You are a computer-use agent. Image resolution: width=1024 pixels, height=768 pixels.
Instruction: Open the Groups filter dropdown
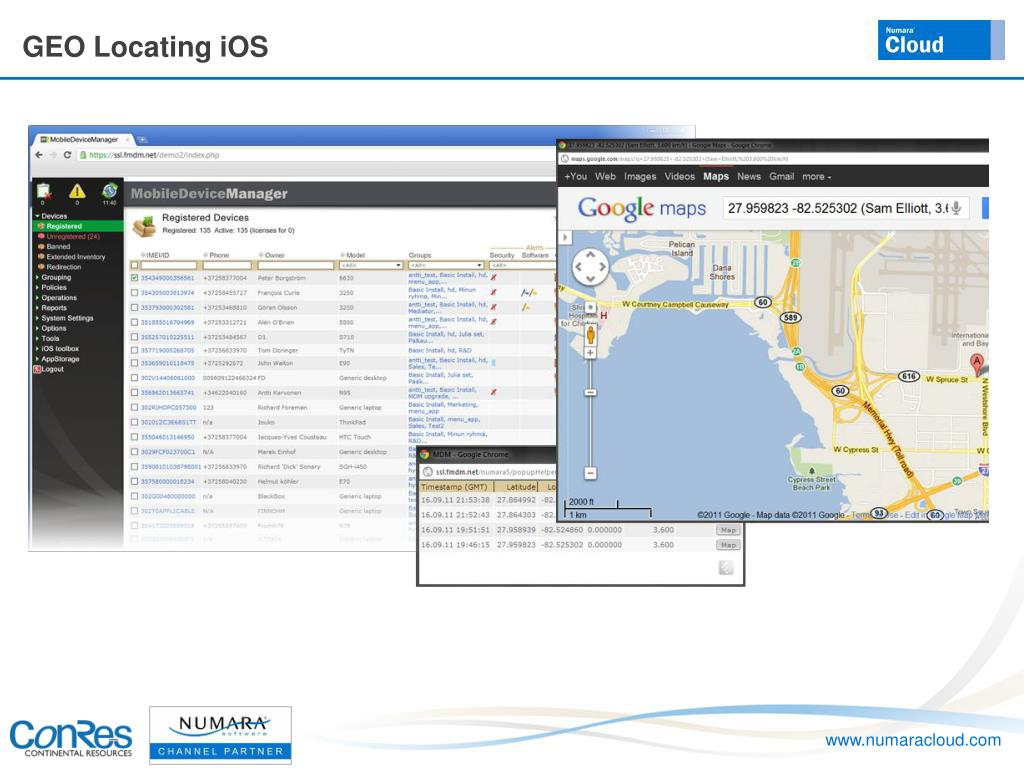pos(446,265)
